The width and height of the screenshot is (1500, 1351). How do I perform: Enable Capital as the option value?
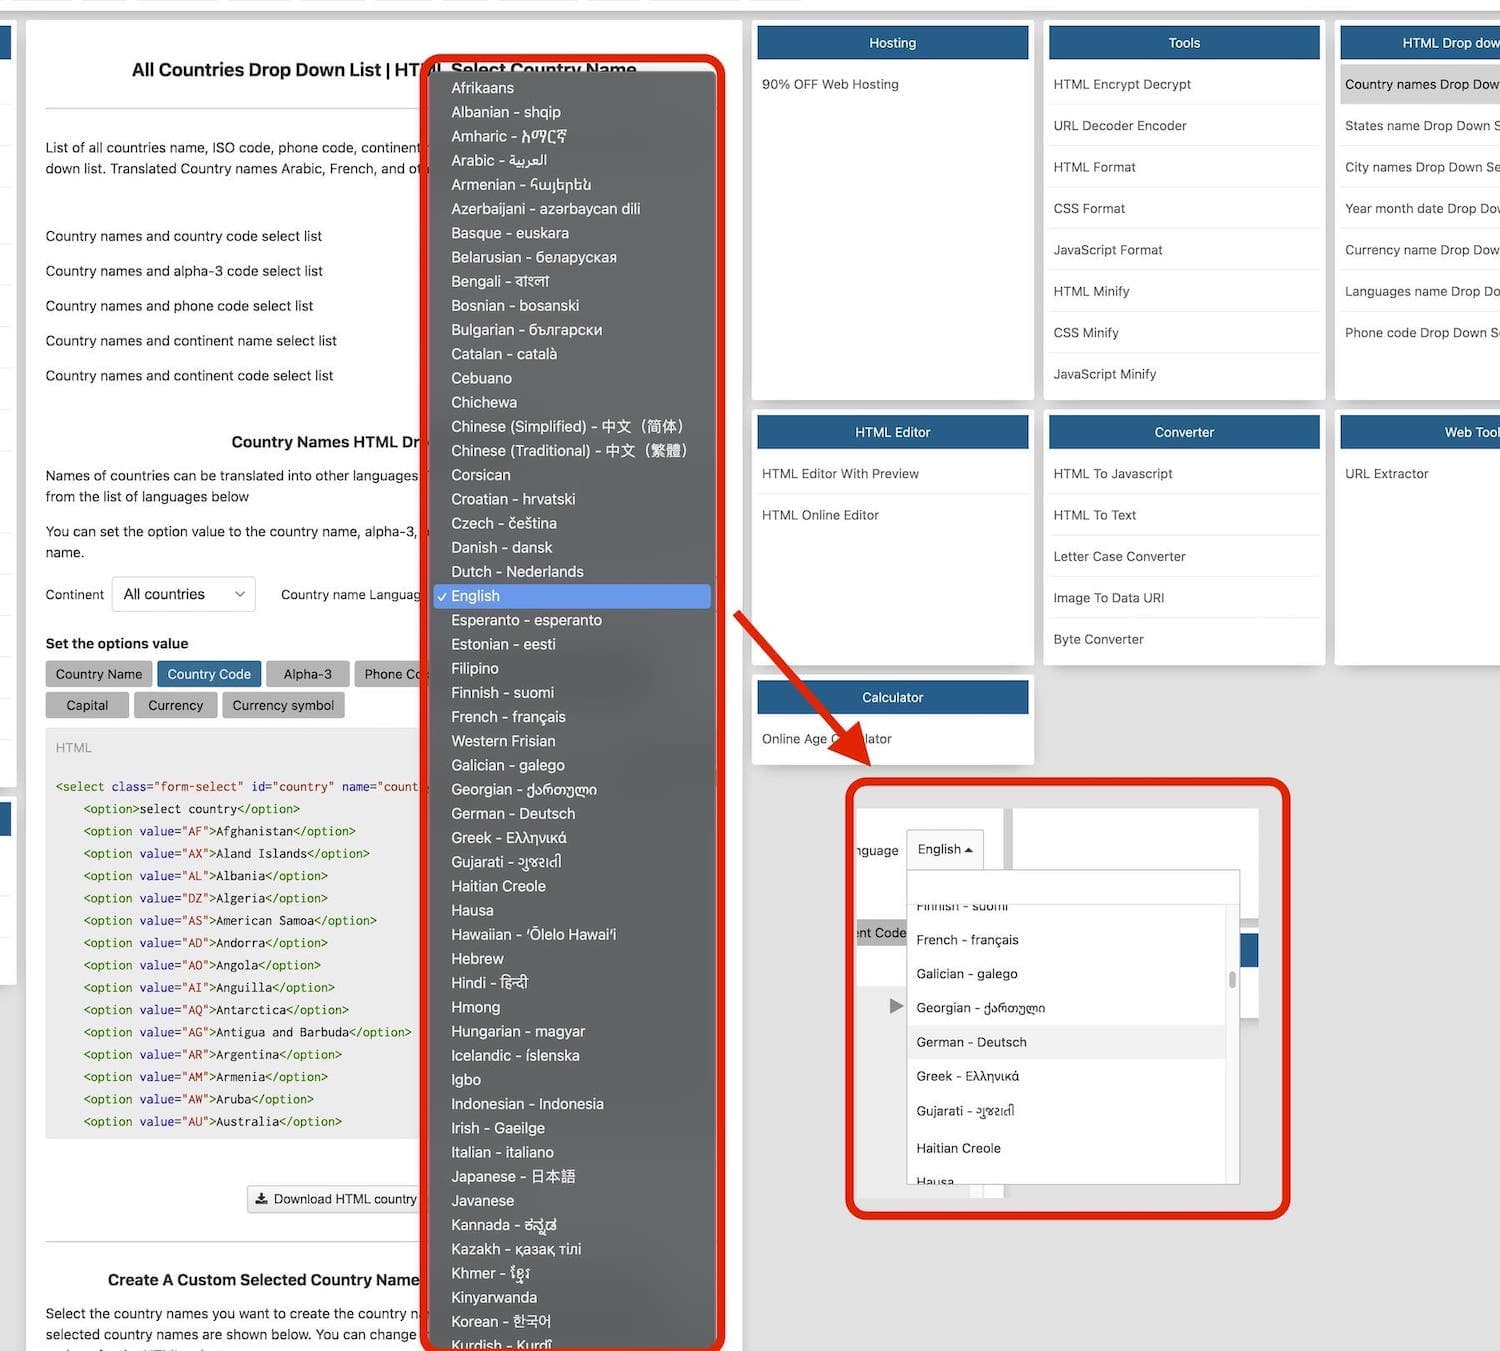[87, 705]
